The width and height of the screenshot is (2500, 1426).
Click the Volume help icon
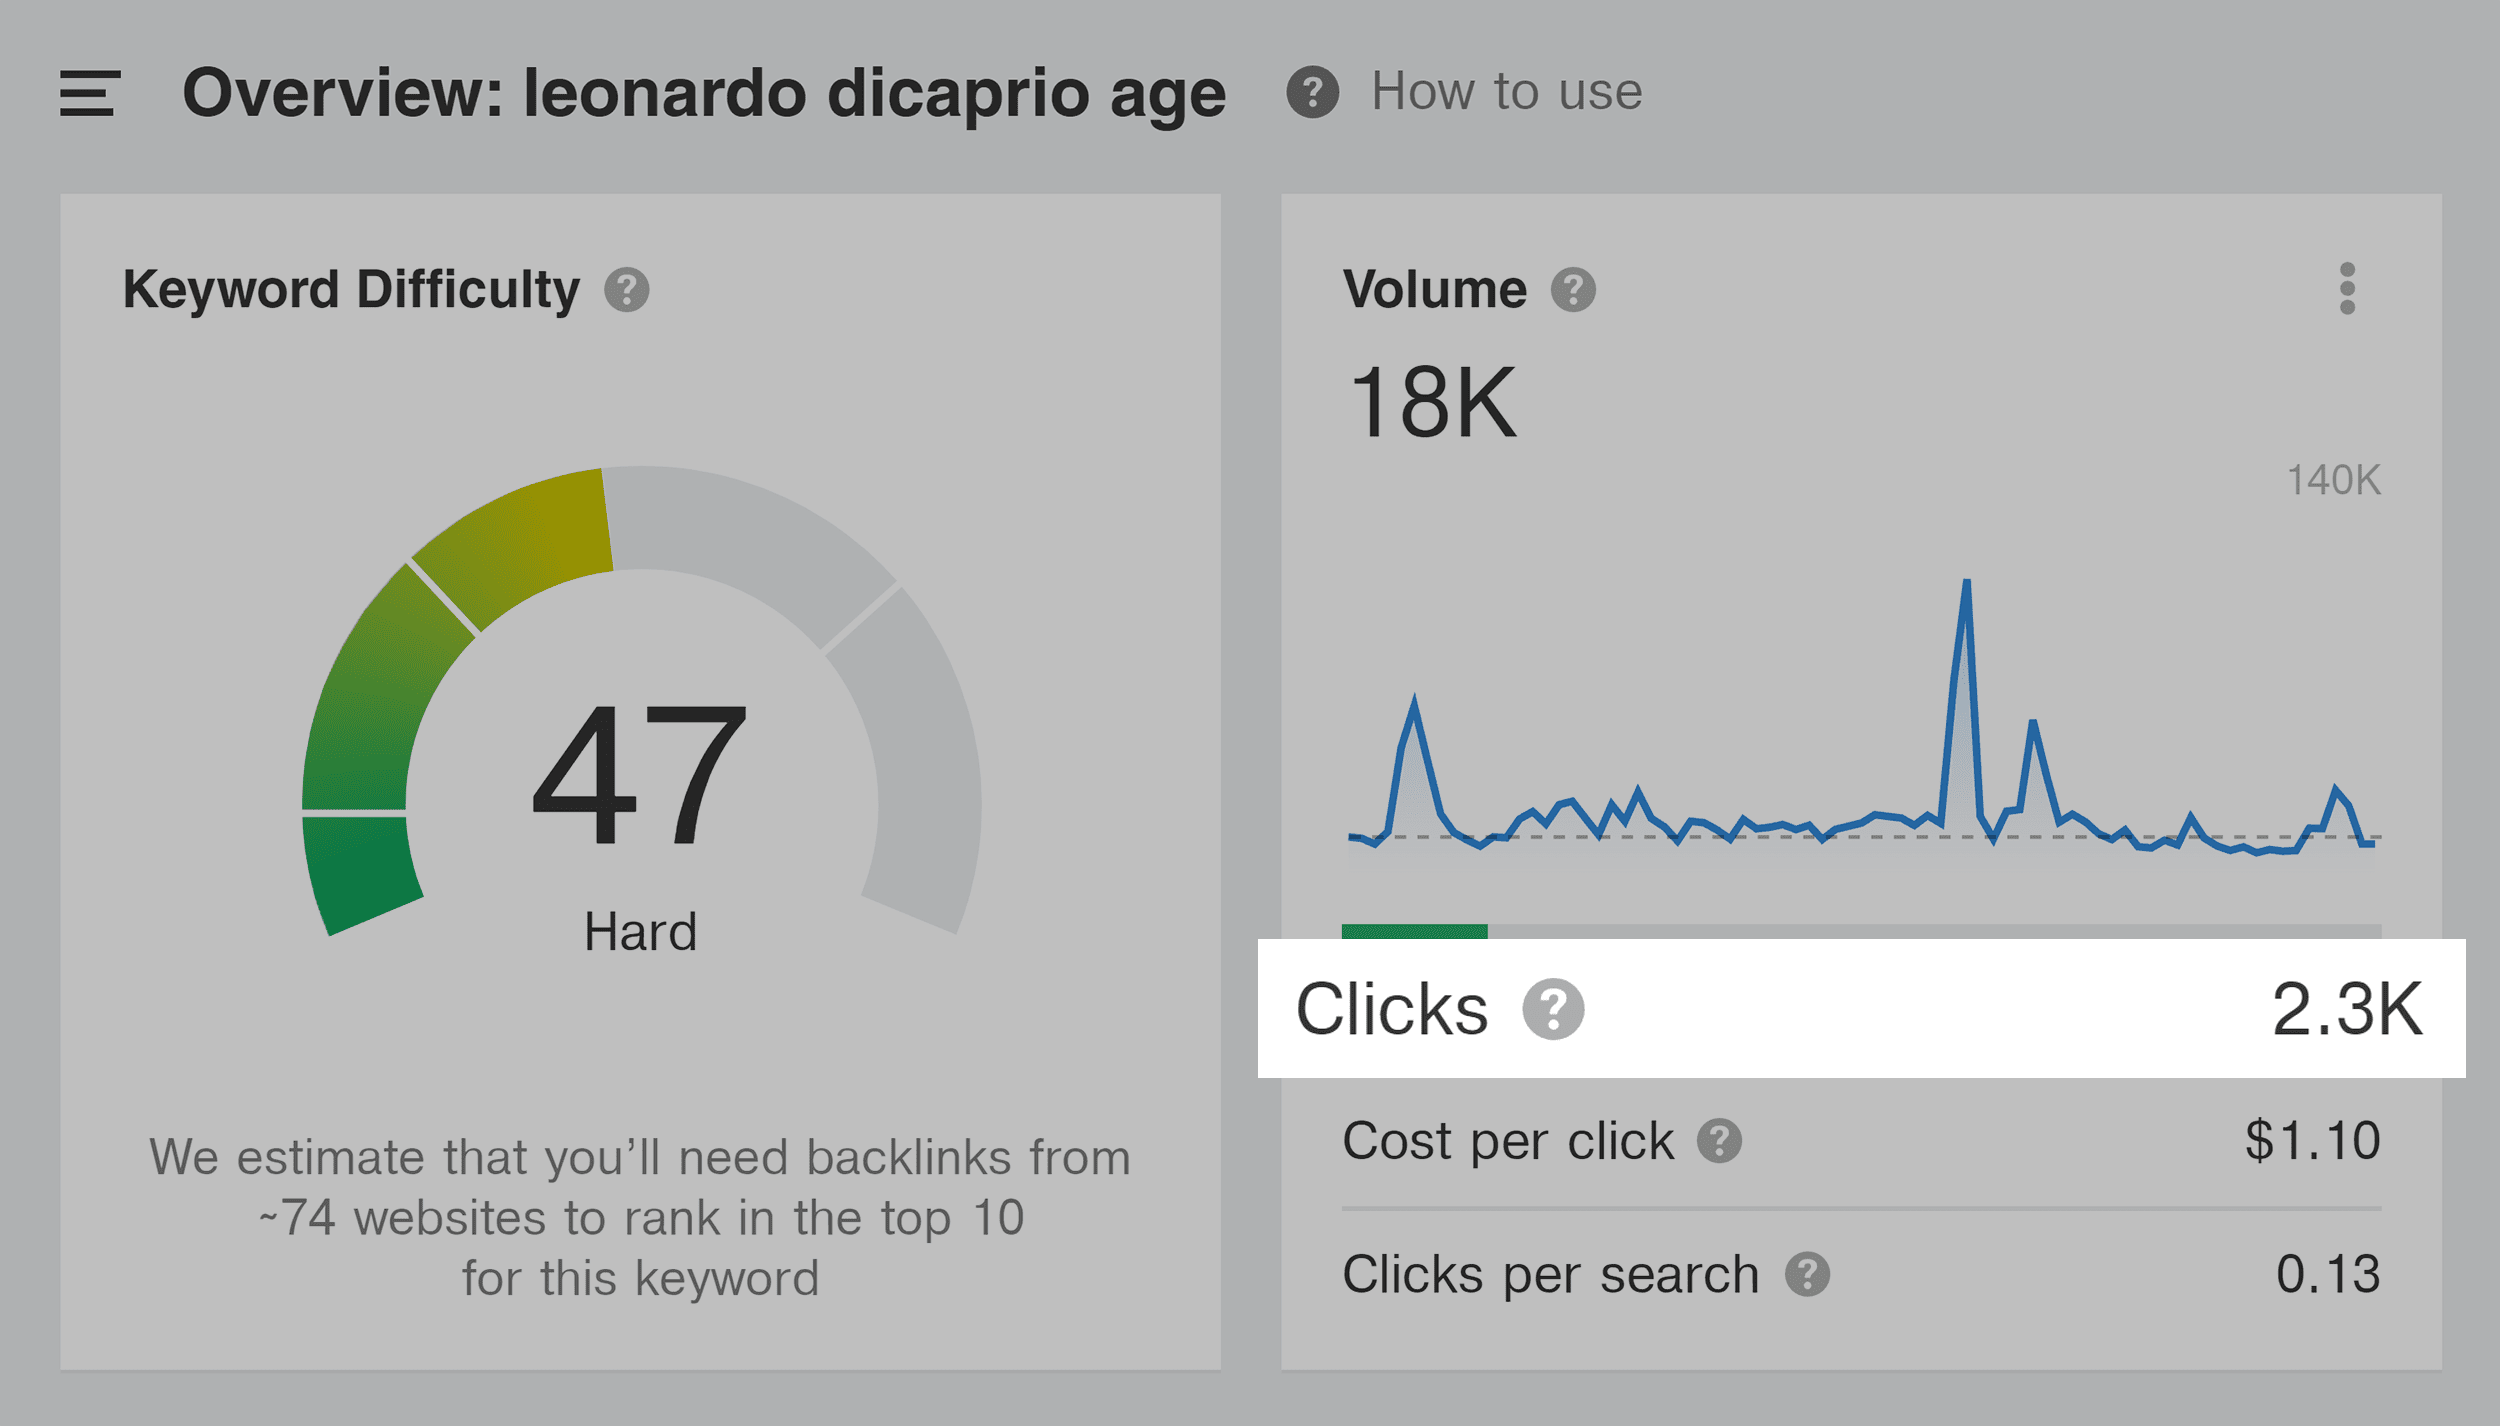[x=1573, y=290]
